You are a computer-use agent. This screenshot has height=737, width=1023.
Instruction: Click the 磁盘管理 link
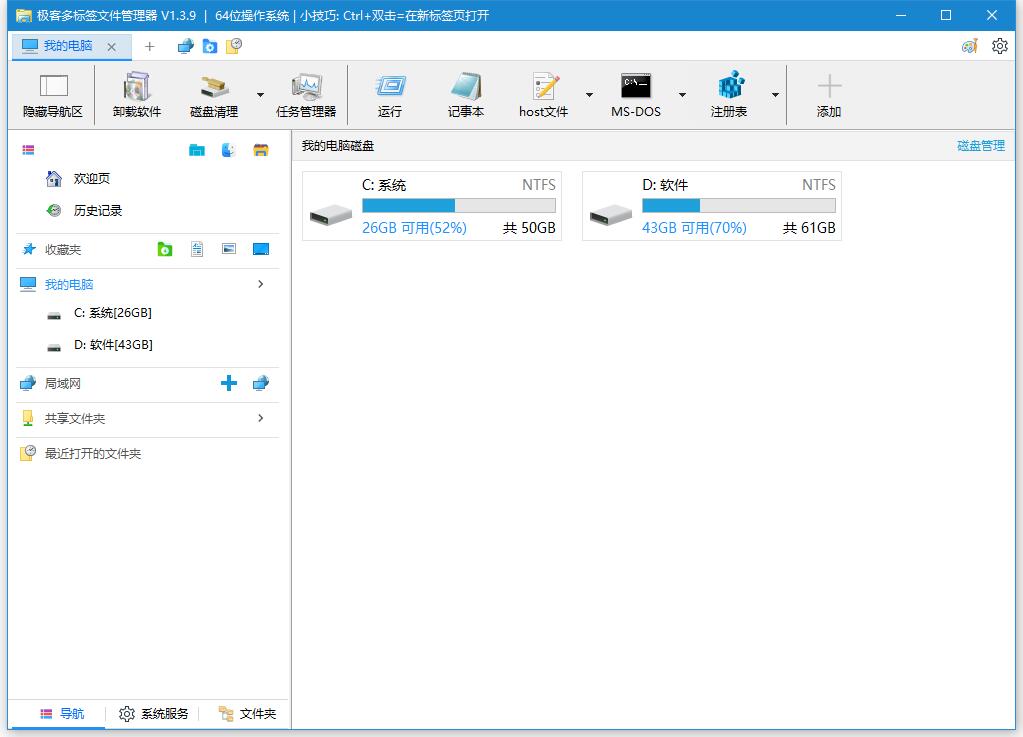click(x=980, y=146)
